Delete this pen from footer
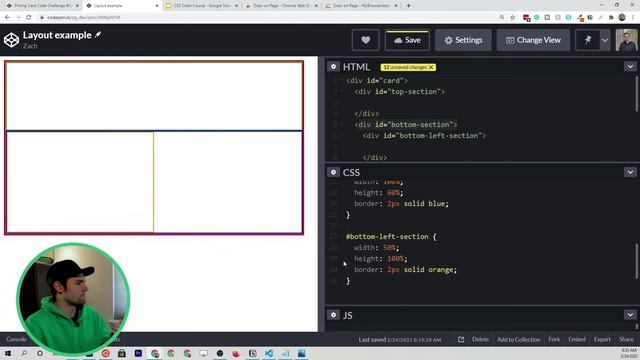The height and width of the screenshot is (360, 640). [x=480, y=340]
